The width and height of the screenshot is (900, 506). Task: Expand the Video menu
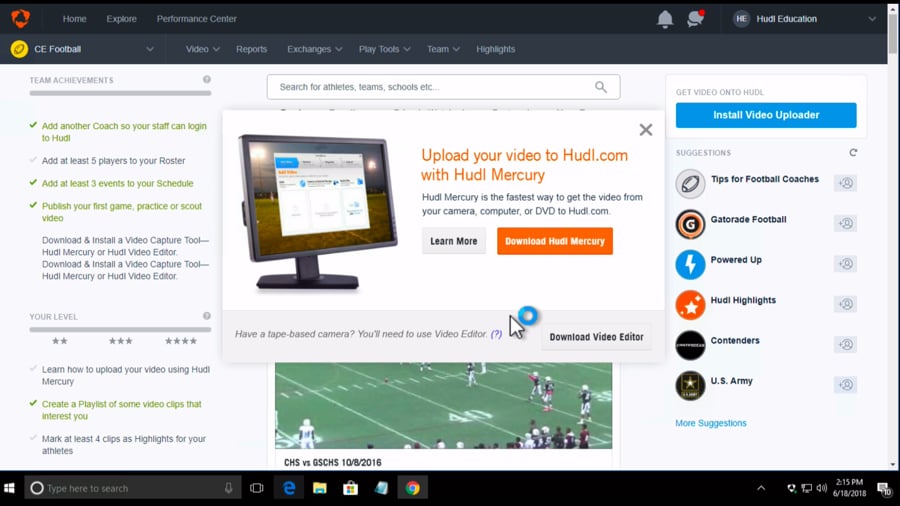coord(203,49)
